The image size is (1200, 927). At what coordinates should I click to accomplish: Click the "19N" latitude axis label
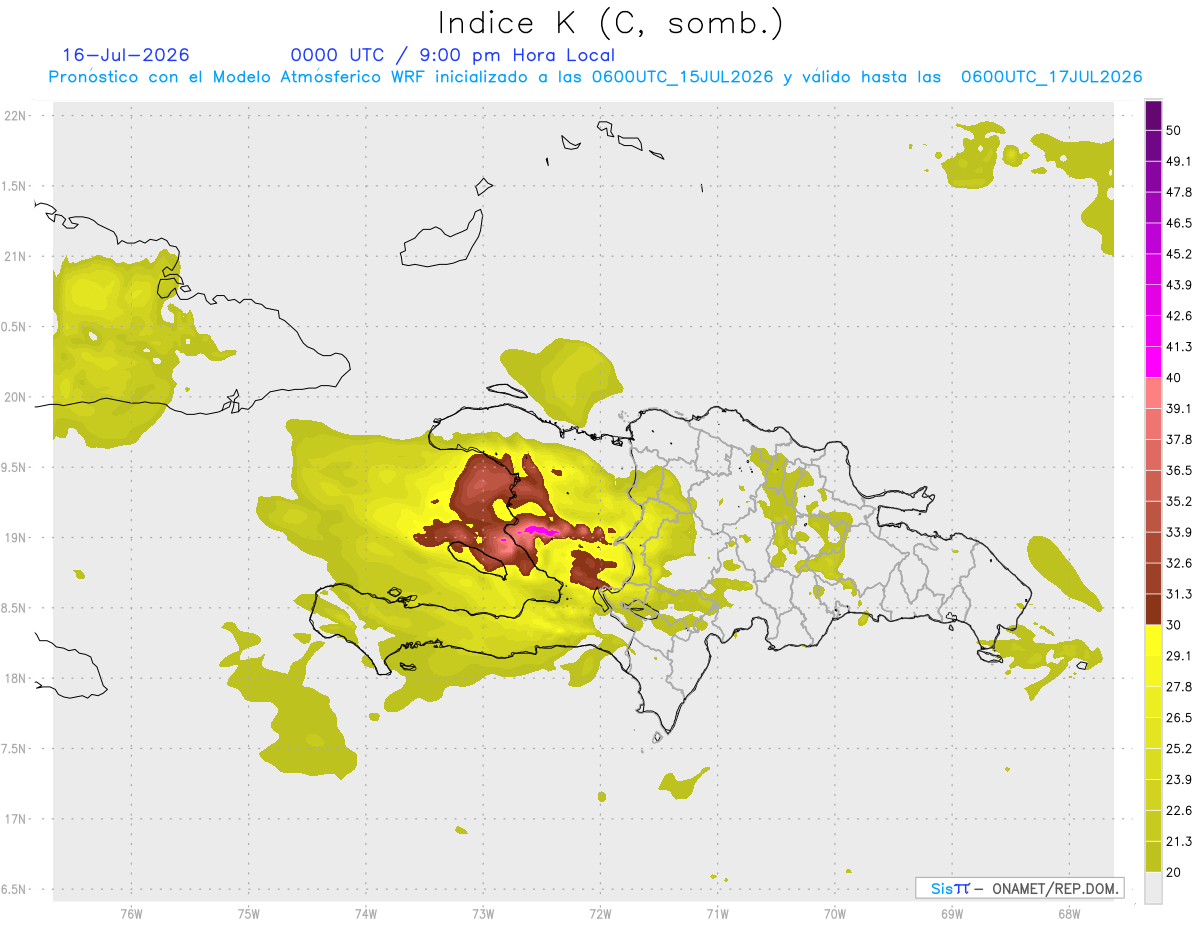[x=16, y=538]
